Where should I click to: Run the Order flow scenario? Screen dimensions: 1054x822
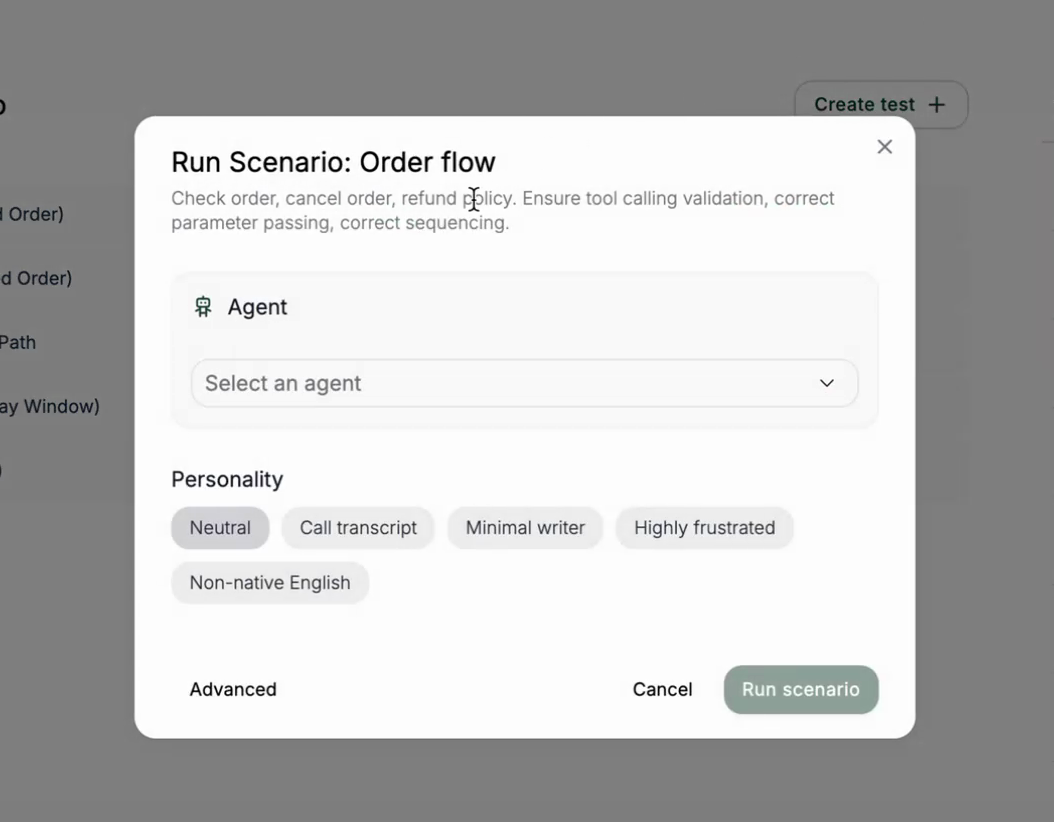pos(800,689)
